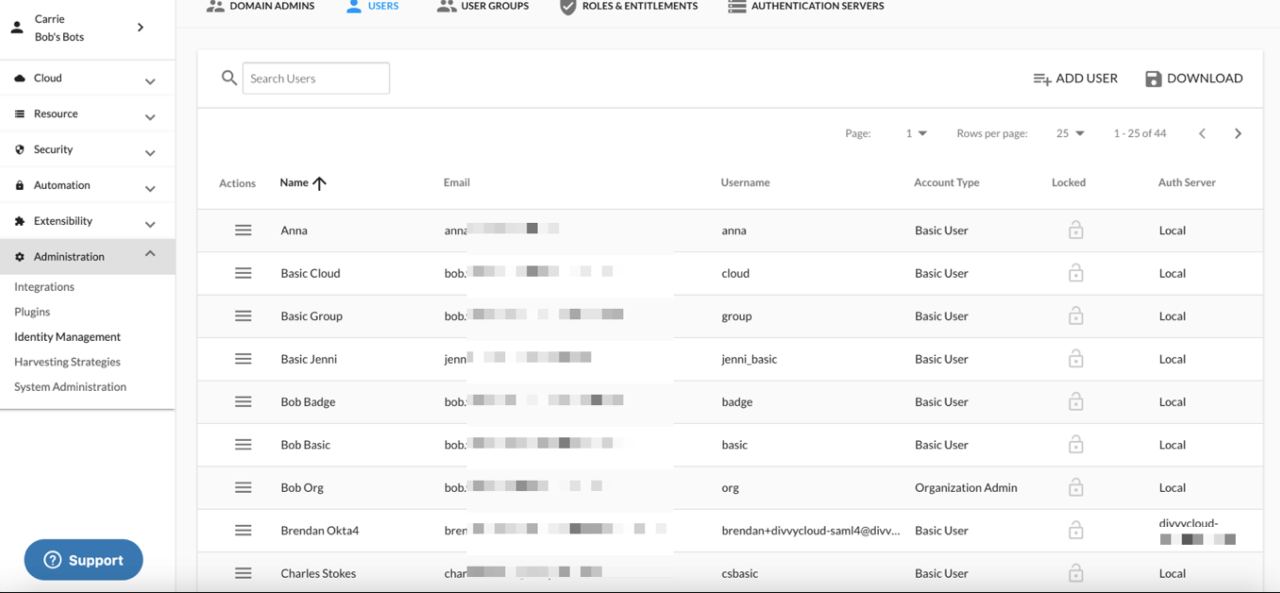The image size is (1280, 593).
Task: Toggle lock for Charles Stokes account
Action: pyautogui.click(x=1076, y=574)
